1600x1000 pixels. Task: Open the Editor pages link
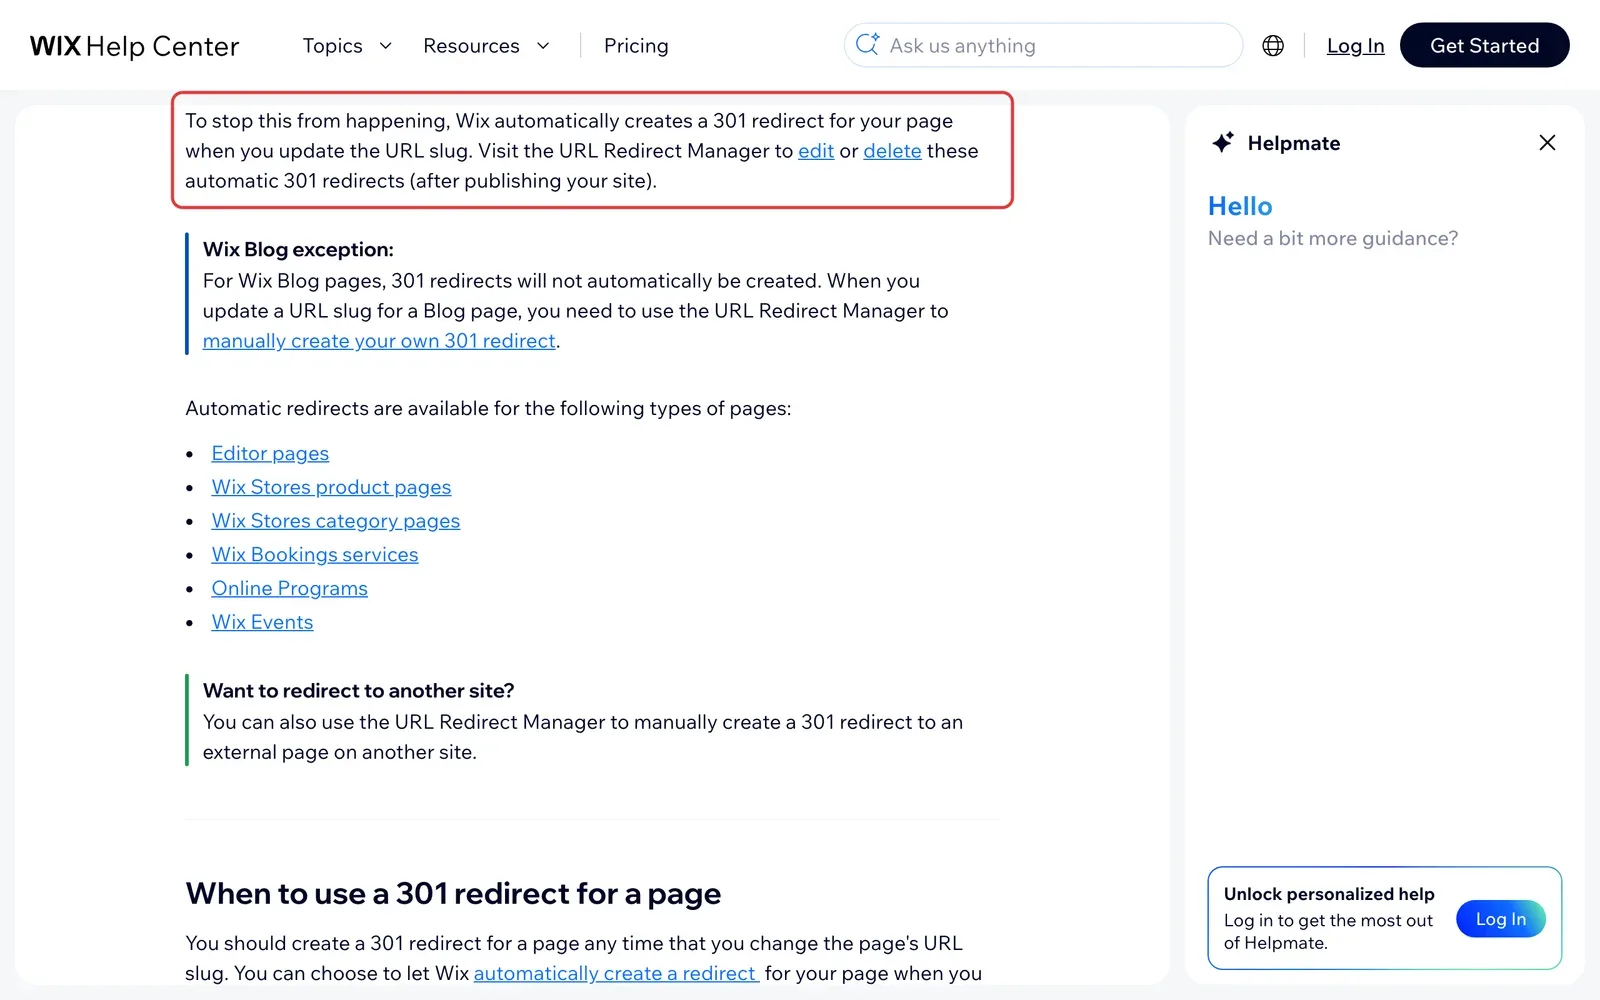click(x=270, y=453)
